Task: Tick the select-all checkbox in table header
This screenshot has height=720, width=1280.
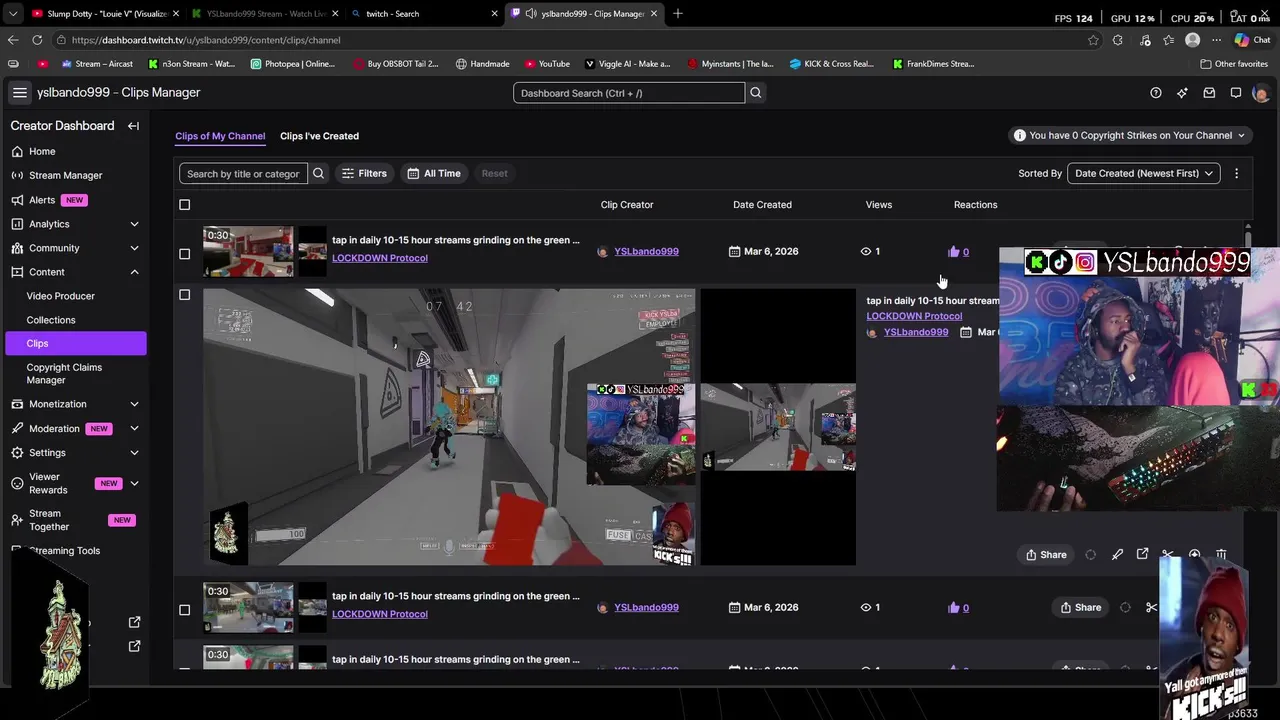Action: pos(184,205)
